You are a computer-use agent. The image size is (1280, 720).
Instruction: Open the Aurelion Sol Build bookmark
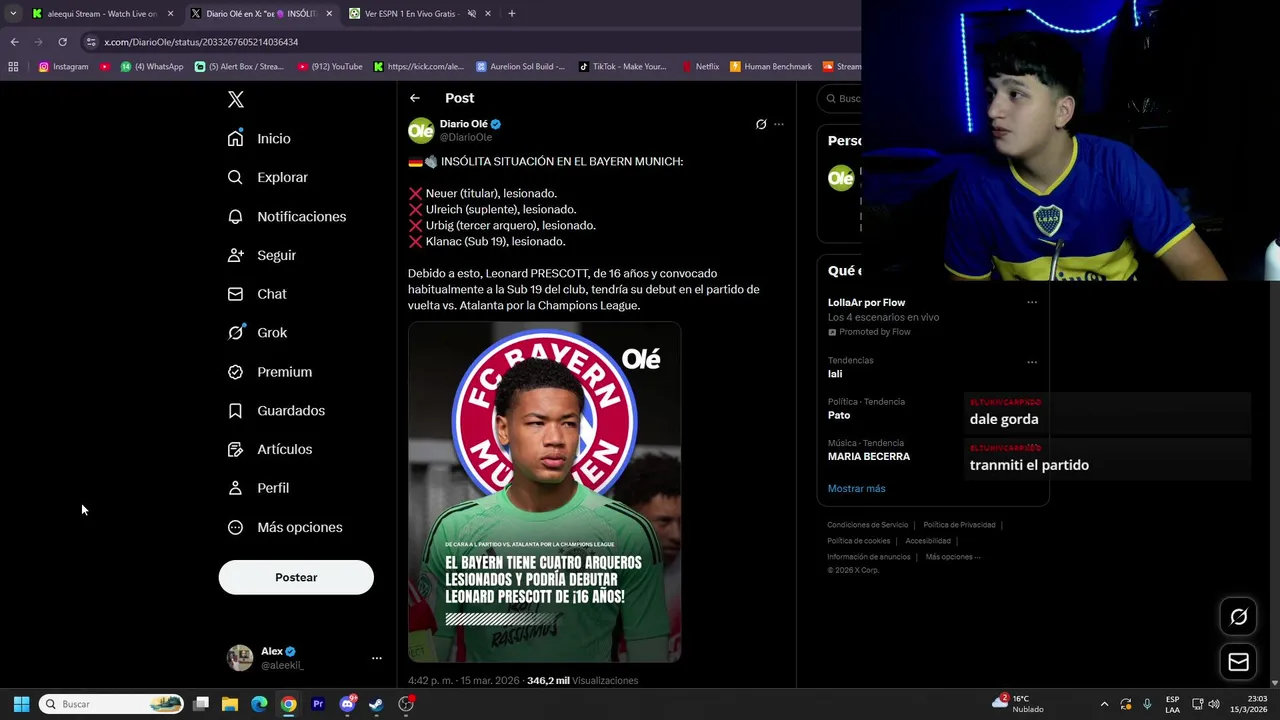520,67
